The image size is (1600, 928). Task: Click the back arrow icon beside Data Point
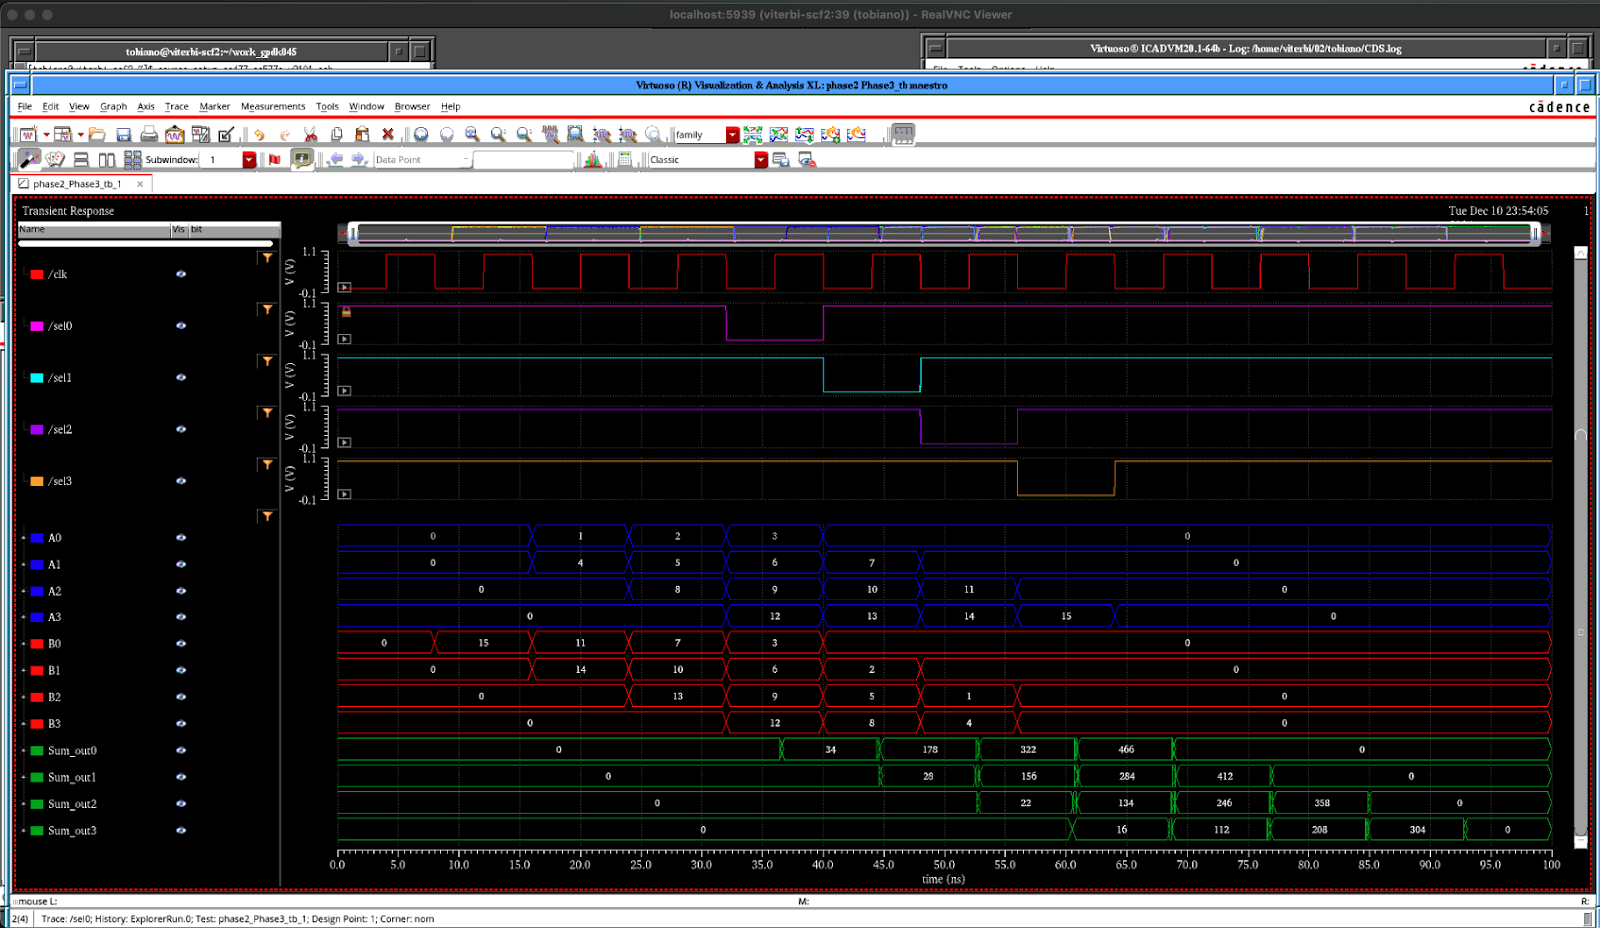point(335,159)
